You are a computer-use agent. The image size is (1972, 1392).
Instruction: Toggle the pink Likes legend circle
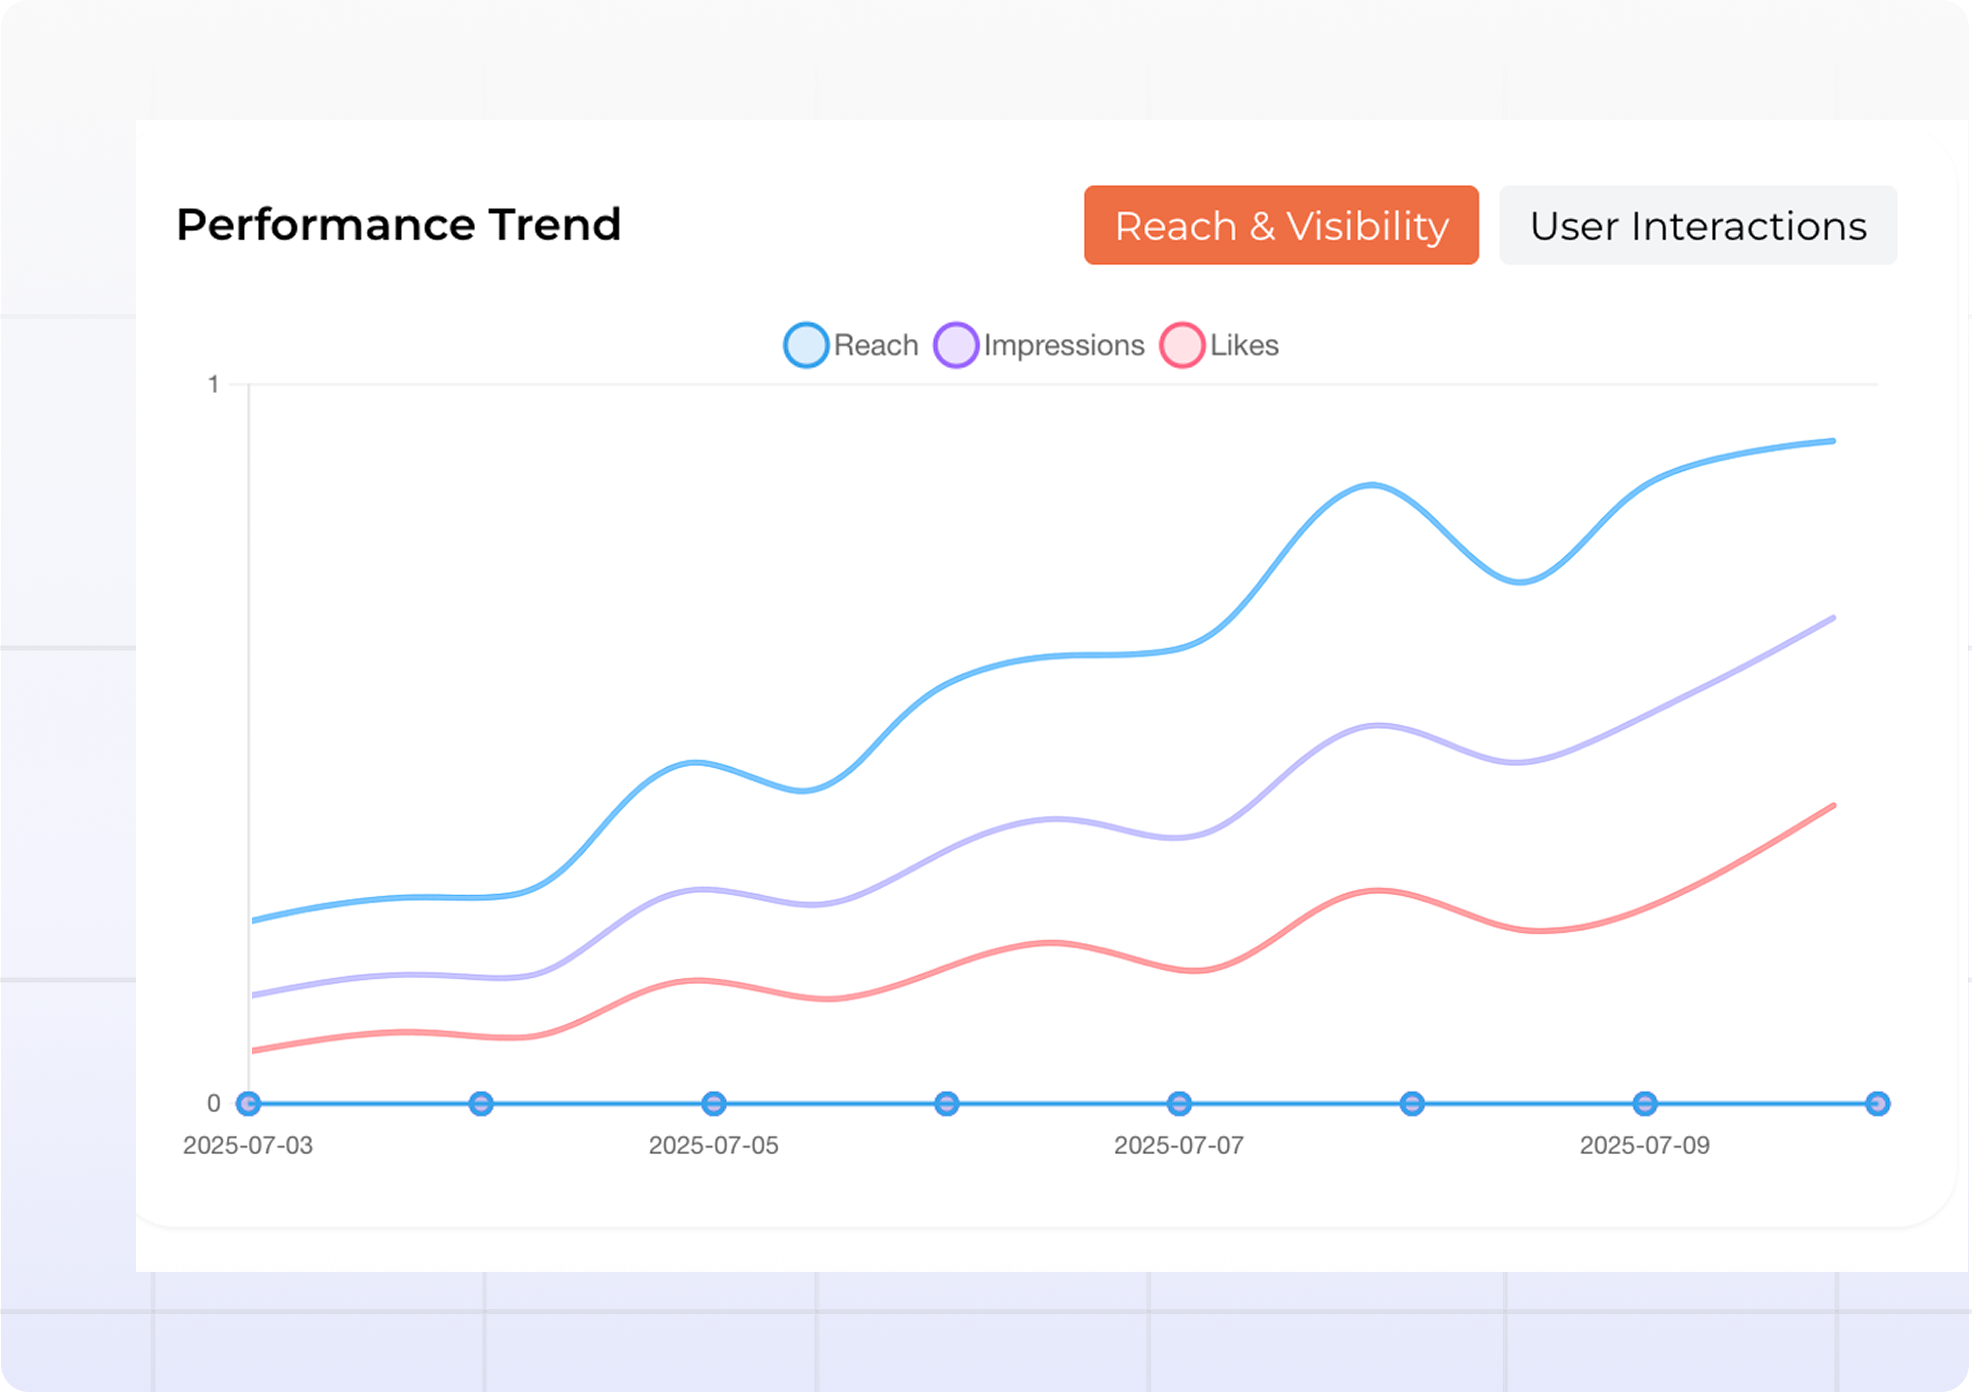[x=1182, y=345]
